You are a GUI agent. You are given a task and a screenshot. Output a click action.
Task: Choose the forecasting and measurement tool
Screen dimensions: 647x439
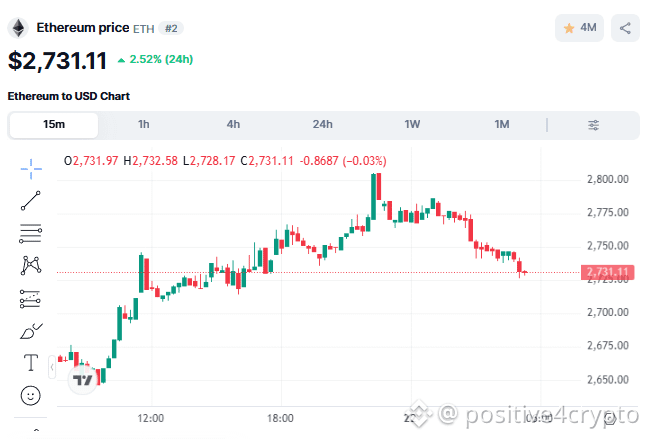[30, 299]
